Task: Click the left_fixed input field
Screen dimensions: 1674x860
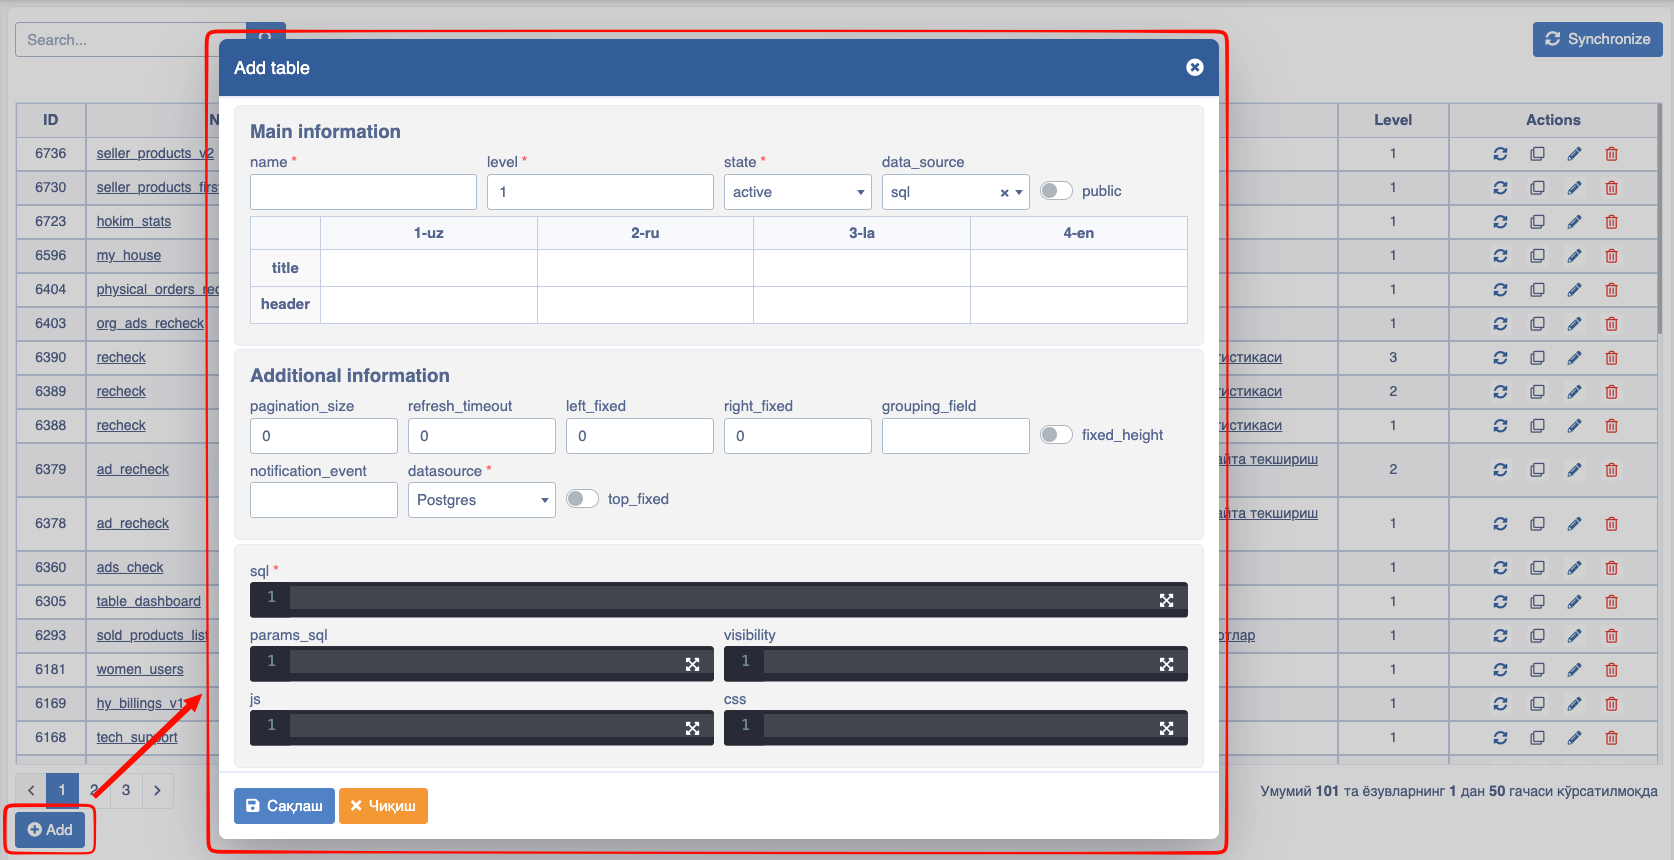Action: pyautogui.click(x=640, y=436)
